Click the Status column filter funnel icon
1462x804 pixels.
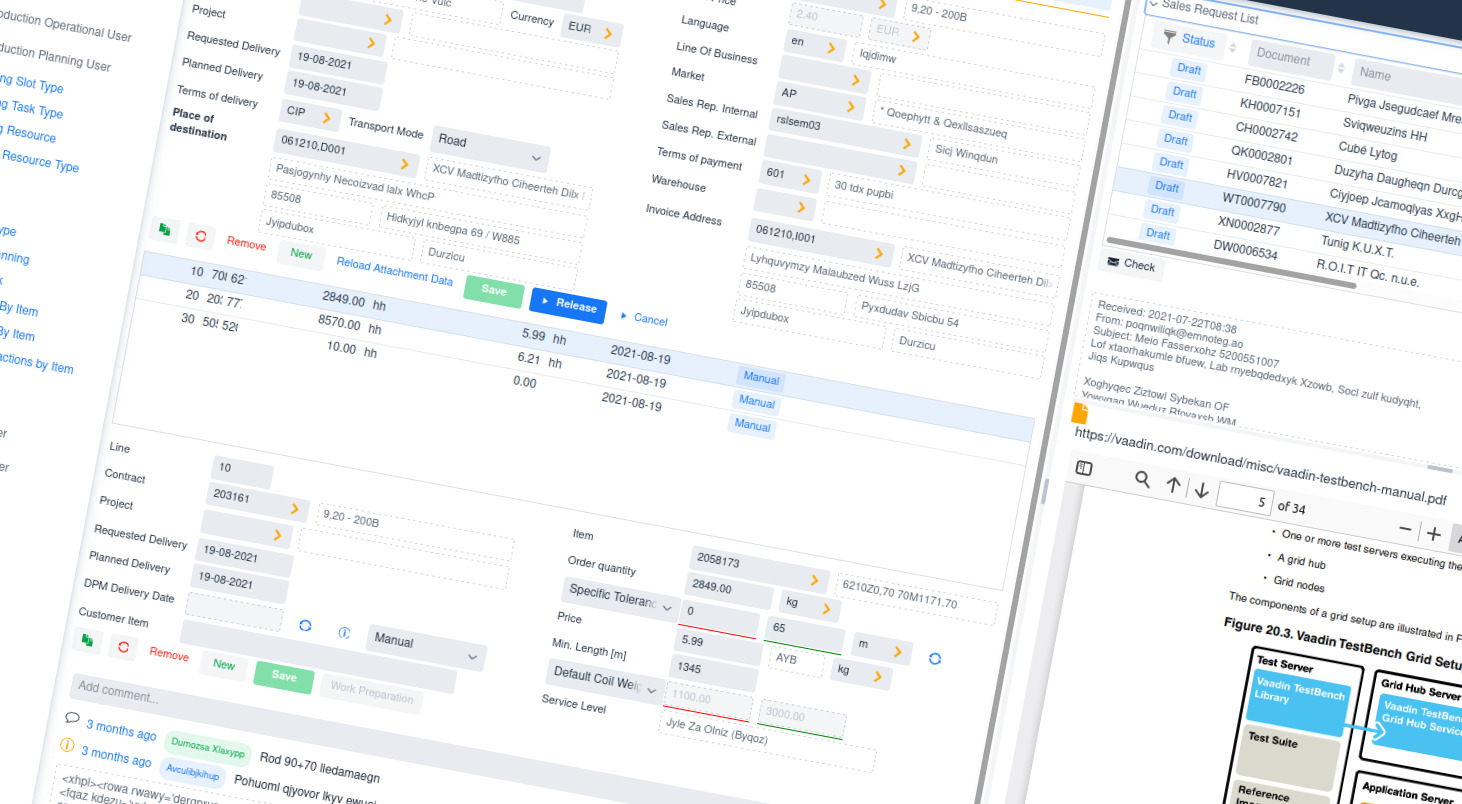[1169, 37]
